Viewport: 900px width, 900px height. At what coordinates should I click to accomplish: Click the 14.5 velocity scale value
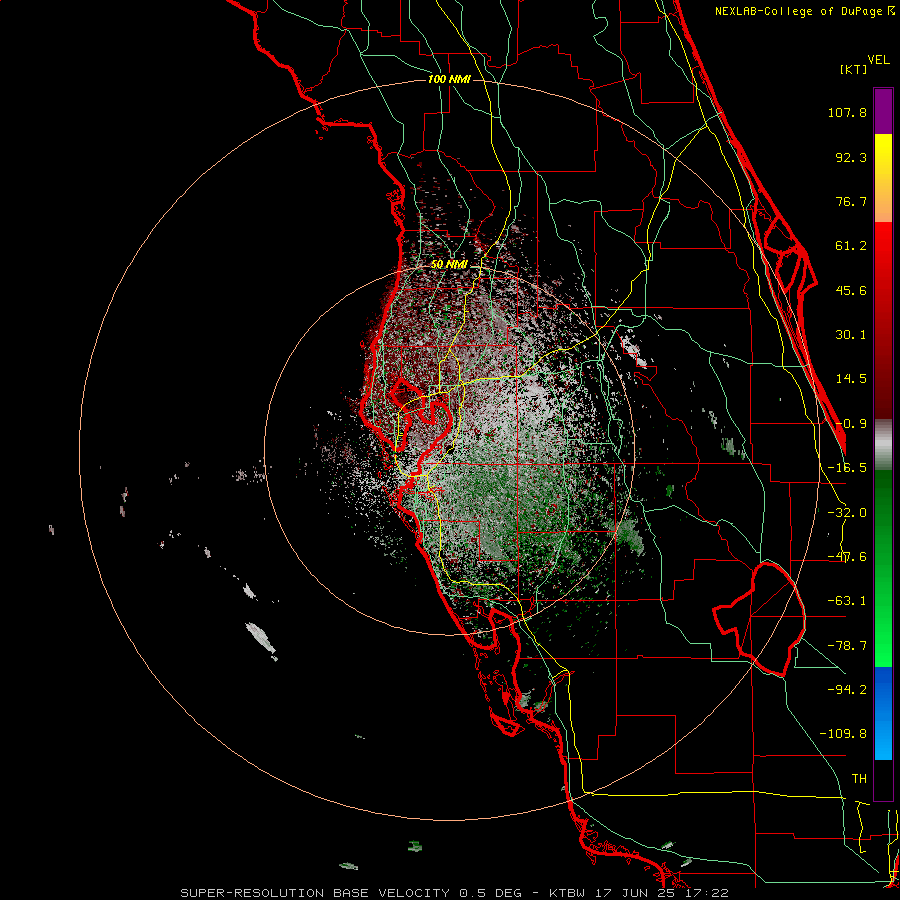pyautogui.click(x=851, y=379)
